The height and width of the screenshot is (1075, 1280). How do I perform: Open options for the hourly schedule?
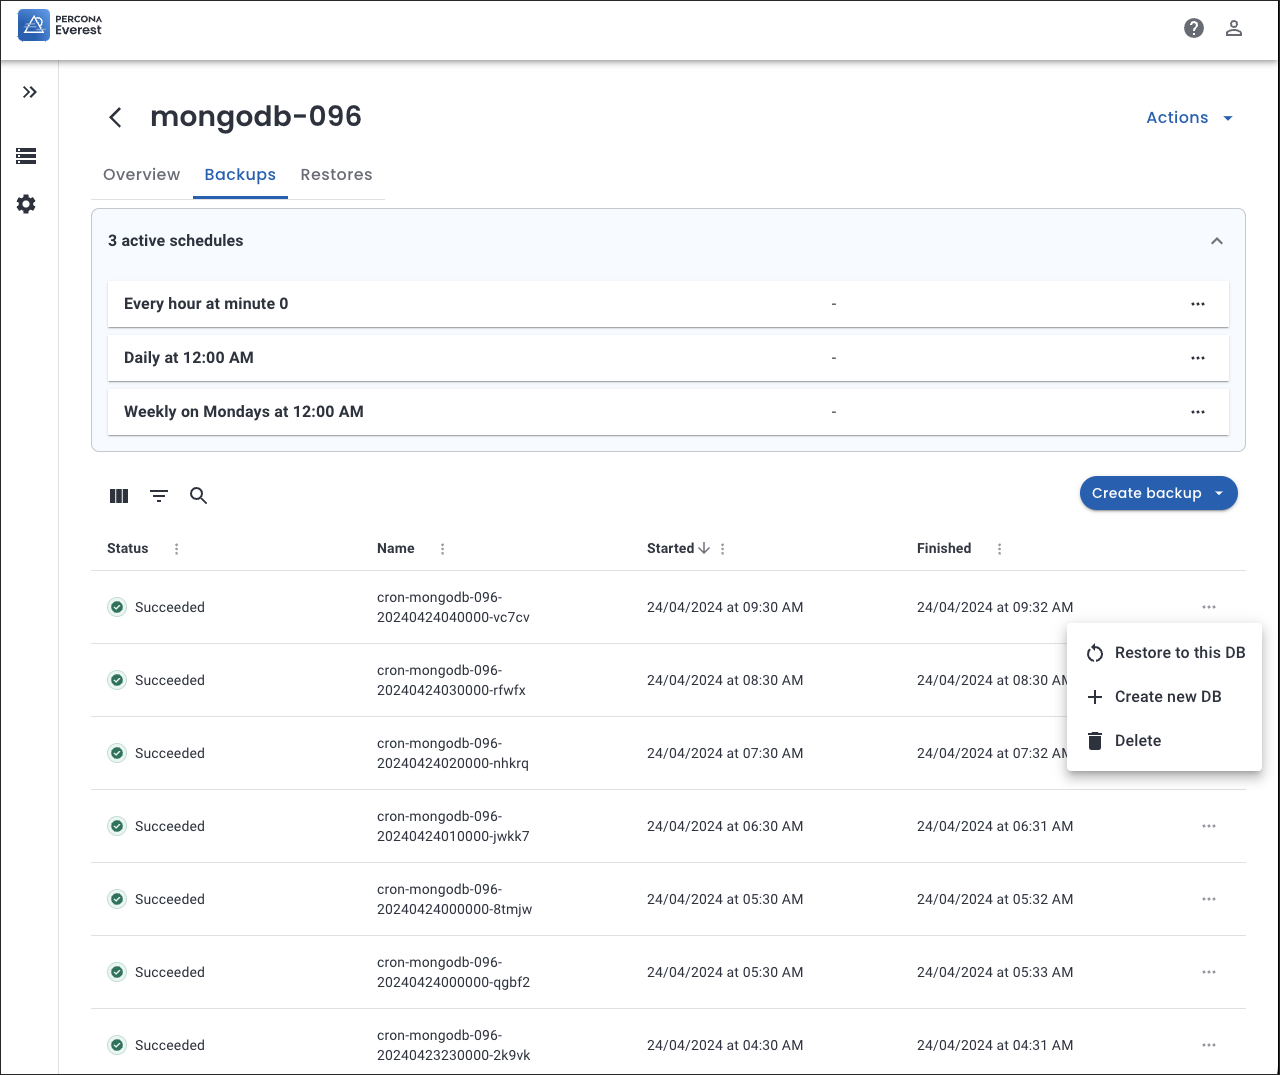(1197, 304)
